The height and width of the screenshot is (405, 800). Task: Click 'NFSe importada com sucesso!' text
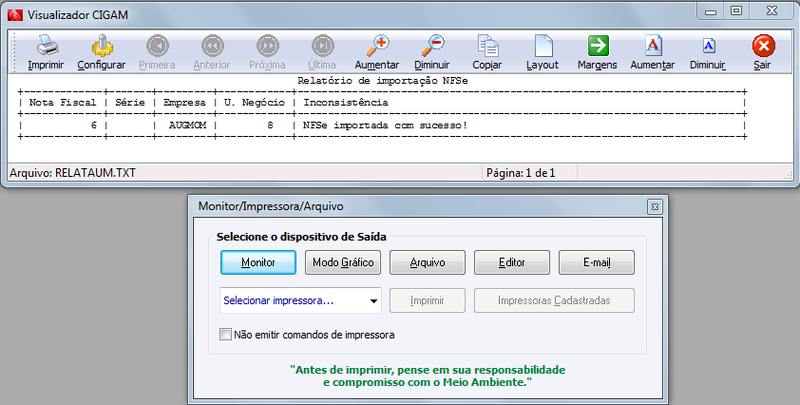point(385,125)
